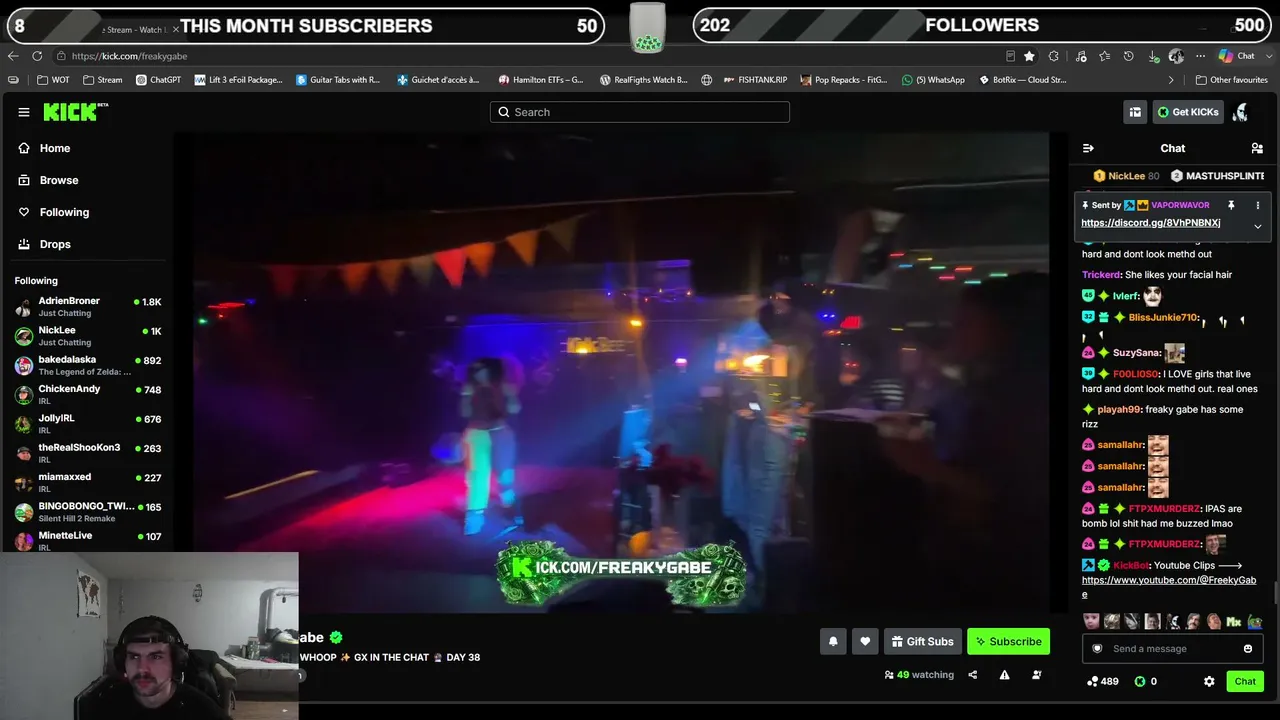Reload the browser page
This screenshot has height=720, width=1280.
[x=37, y=56]
